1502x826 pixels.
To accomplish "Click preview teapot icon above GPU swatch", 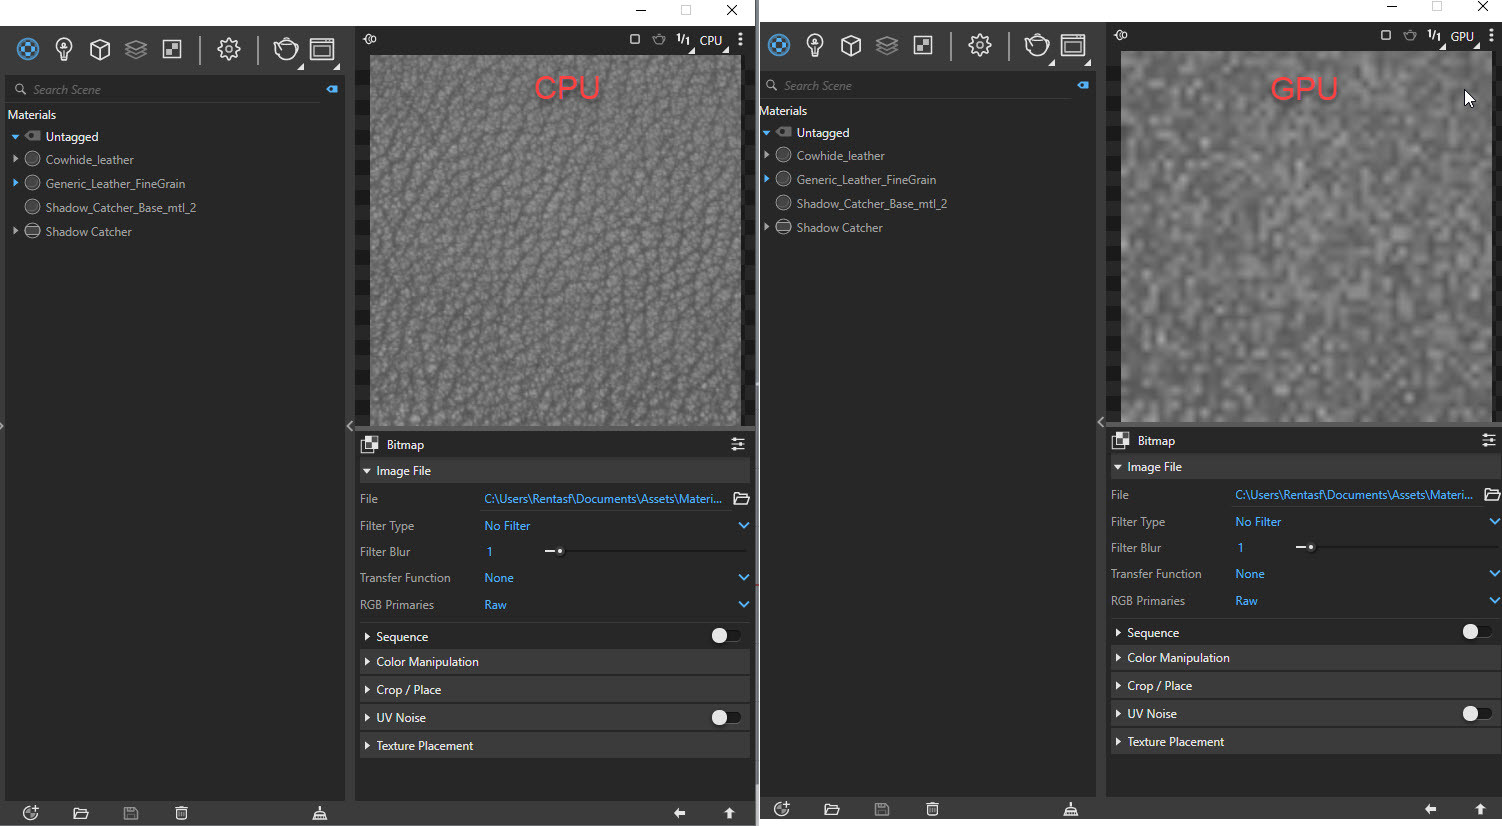I will pyautogui.click(x=1410, y=36).
